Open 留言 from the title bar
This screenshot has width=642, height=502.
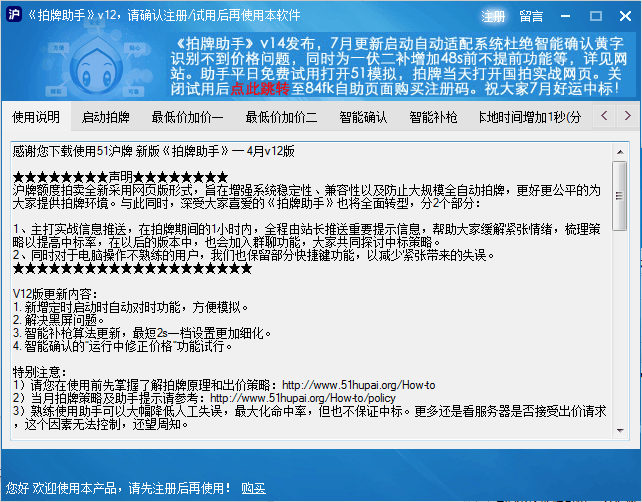point(531,16)
